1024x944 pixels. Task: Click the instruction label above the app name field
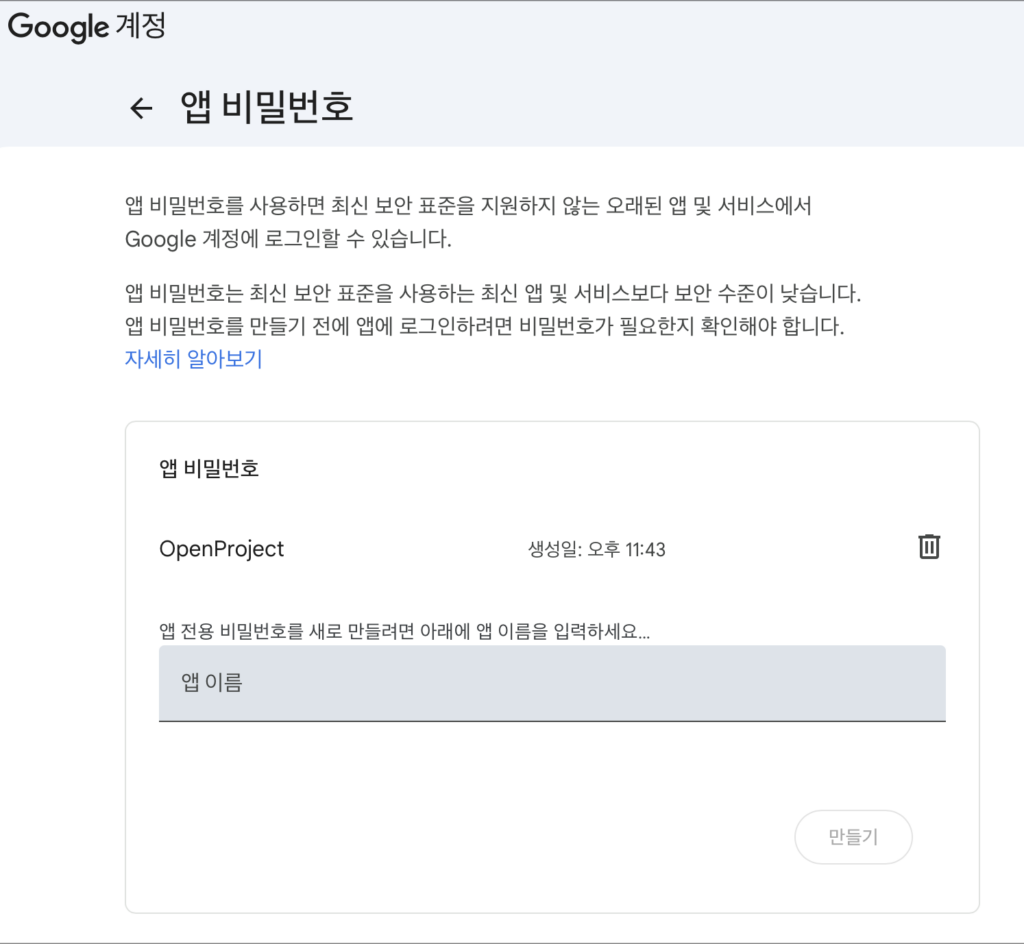(404, 631)
